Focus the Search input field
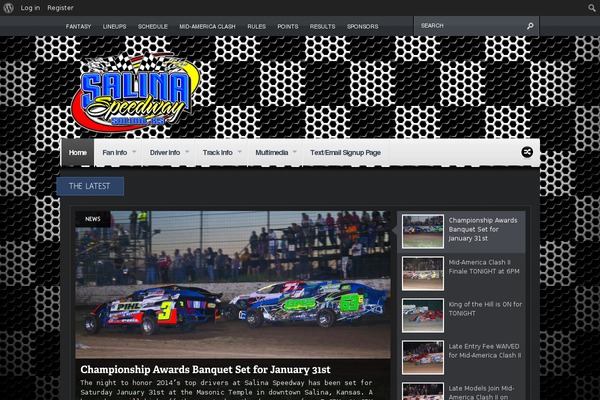Screen dimensions: 600x400 [x=470, y=26]
